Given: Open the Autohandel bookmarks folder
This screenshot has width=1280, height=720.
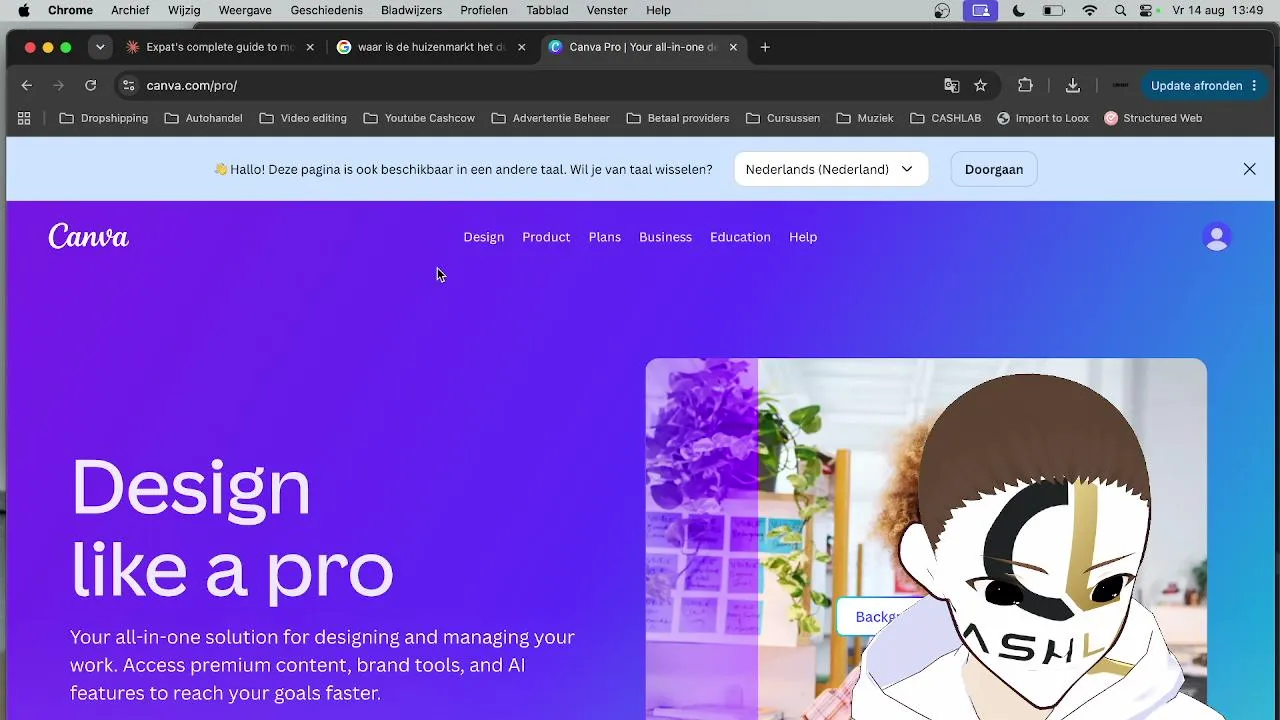Looking at the screenshot, I should pos(203,118).
